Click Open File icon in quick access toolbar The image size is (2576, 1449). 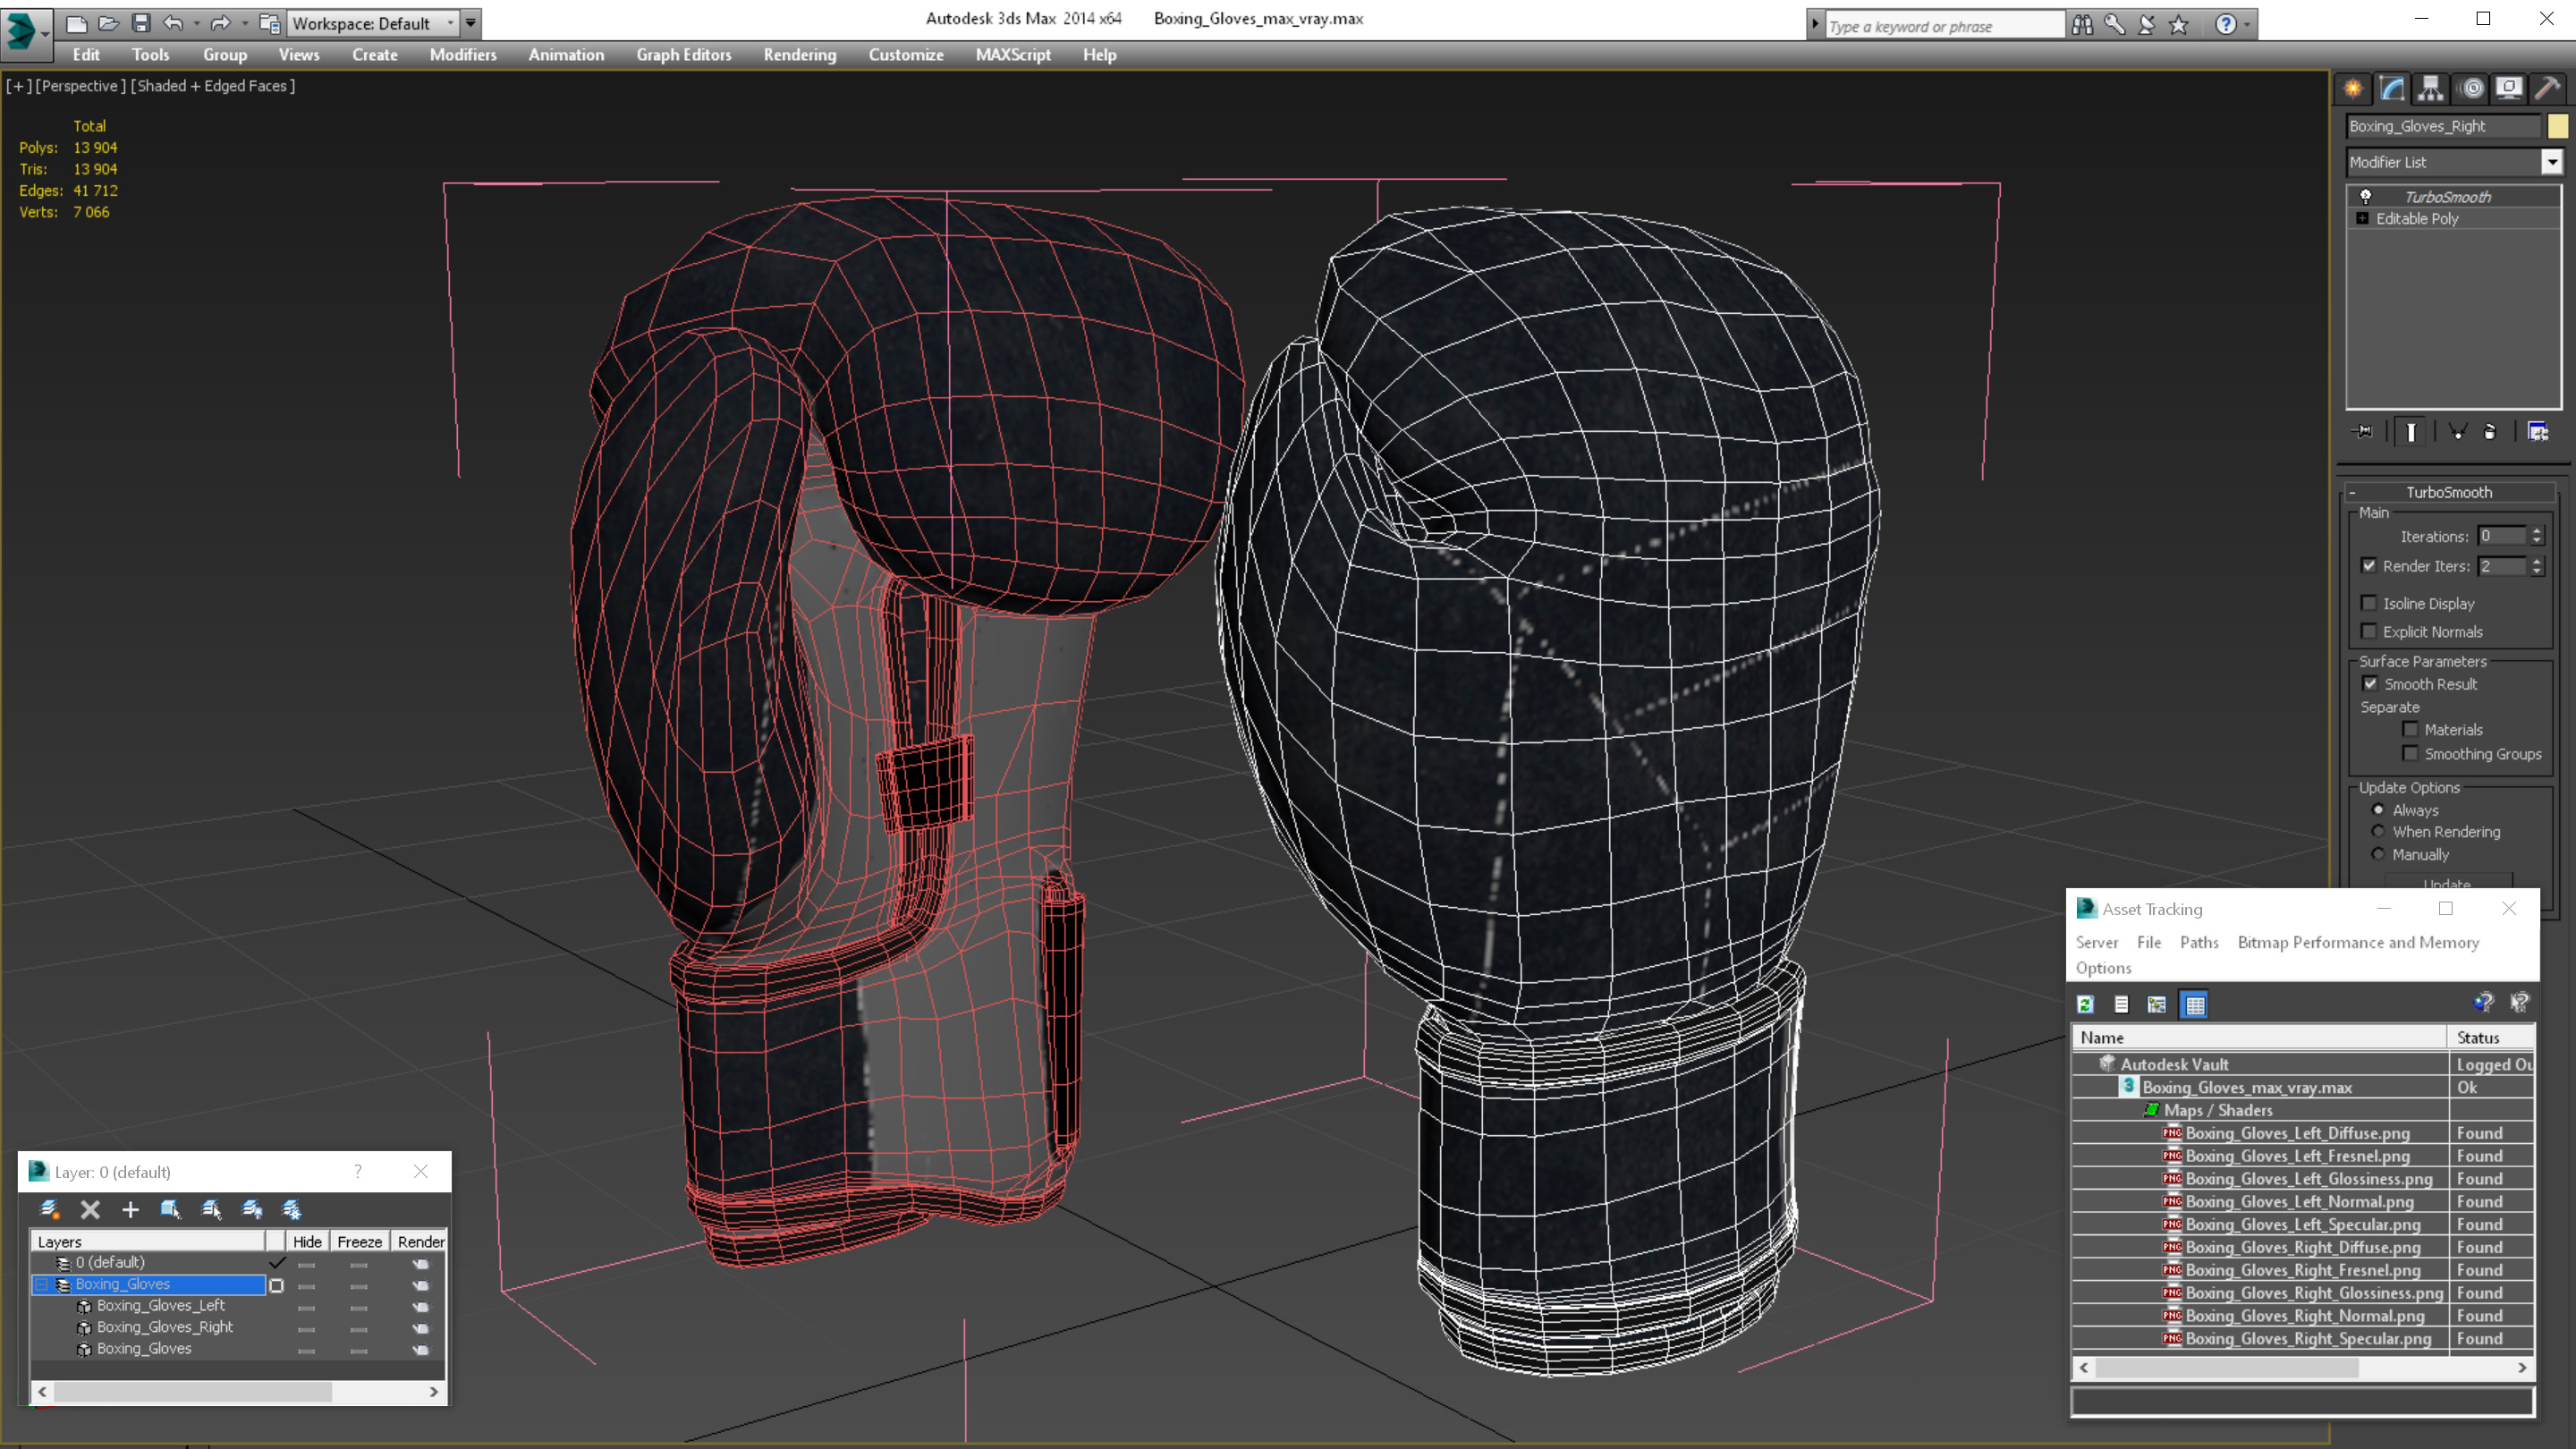tap(108, 23)
